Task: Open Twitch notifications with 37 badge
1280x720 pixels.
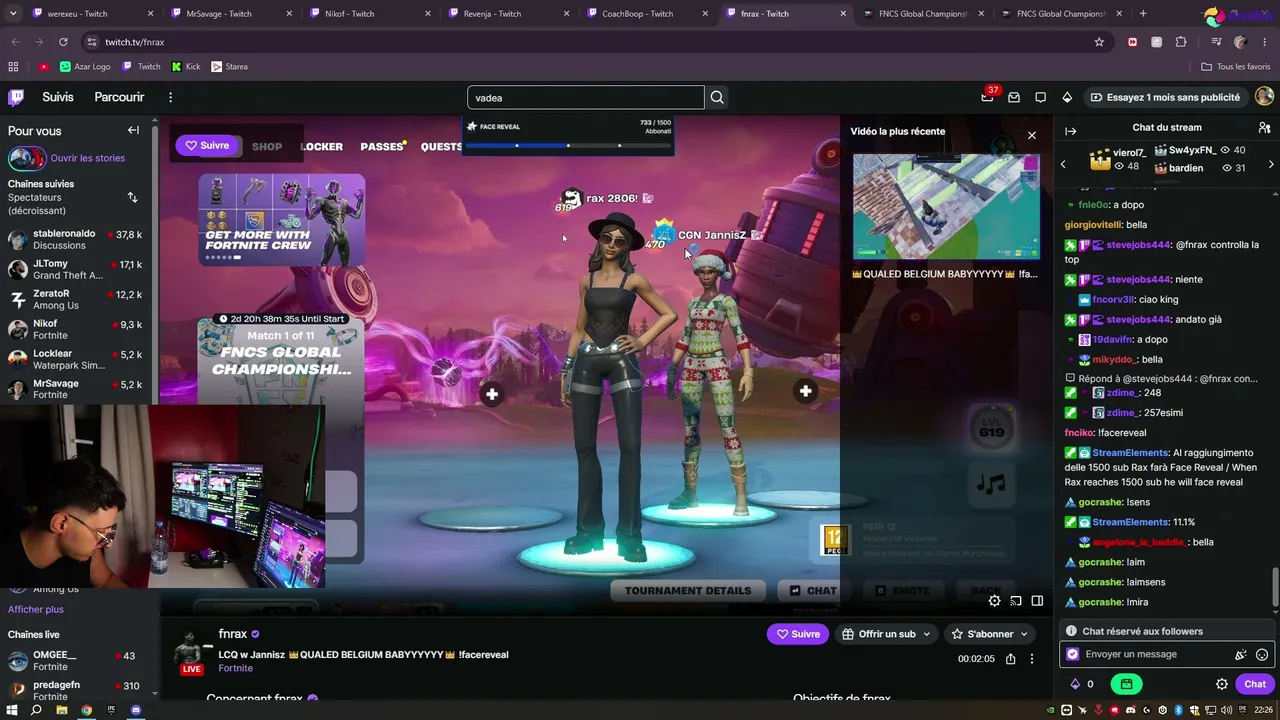Action: 988,97
